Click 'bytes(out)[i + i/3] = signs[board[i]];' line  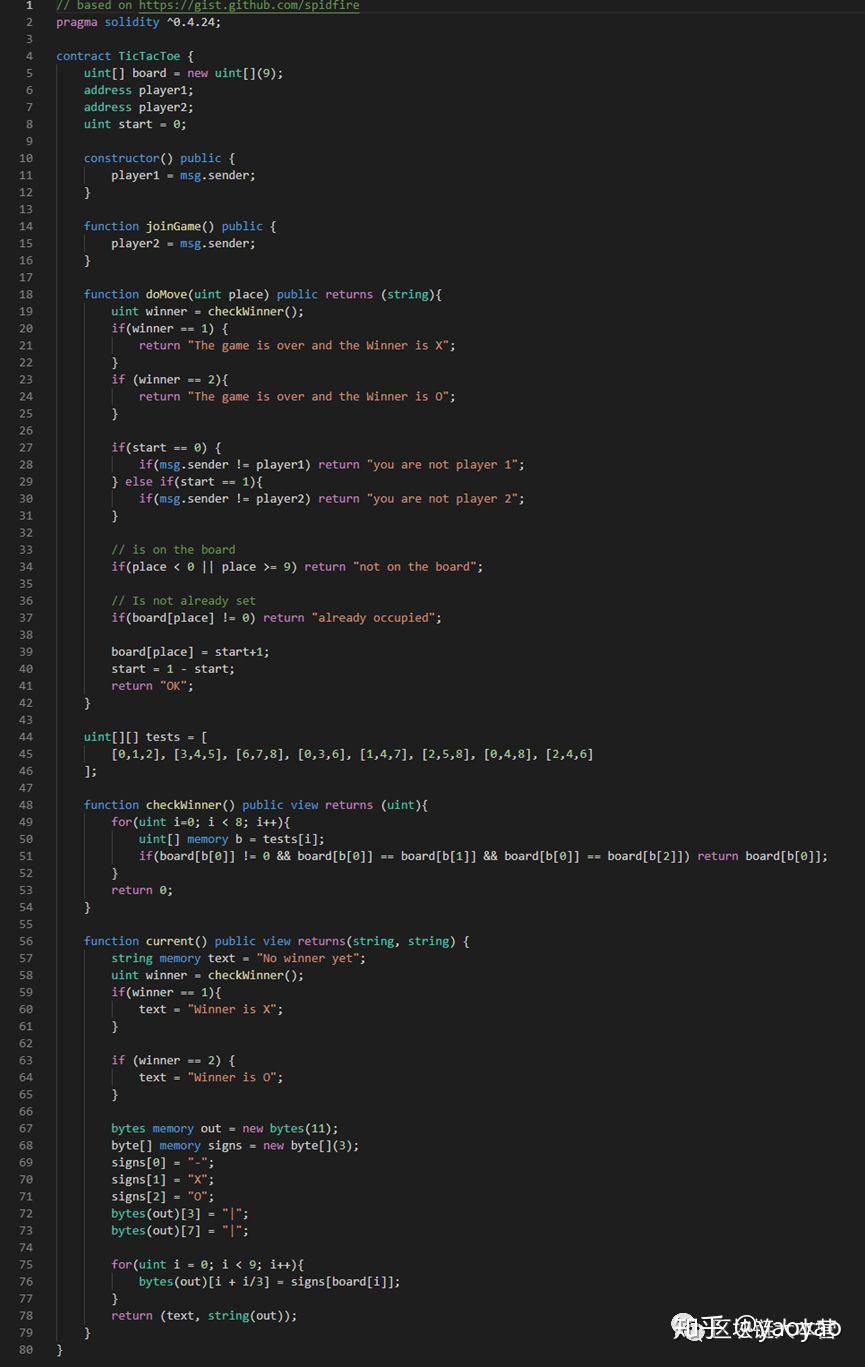[270, 1281]
